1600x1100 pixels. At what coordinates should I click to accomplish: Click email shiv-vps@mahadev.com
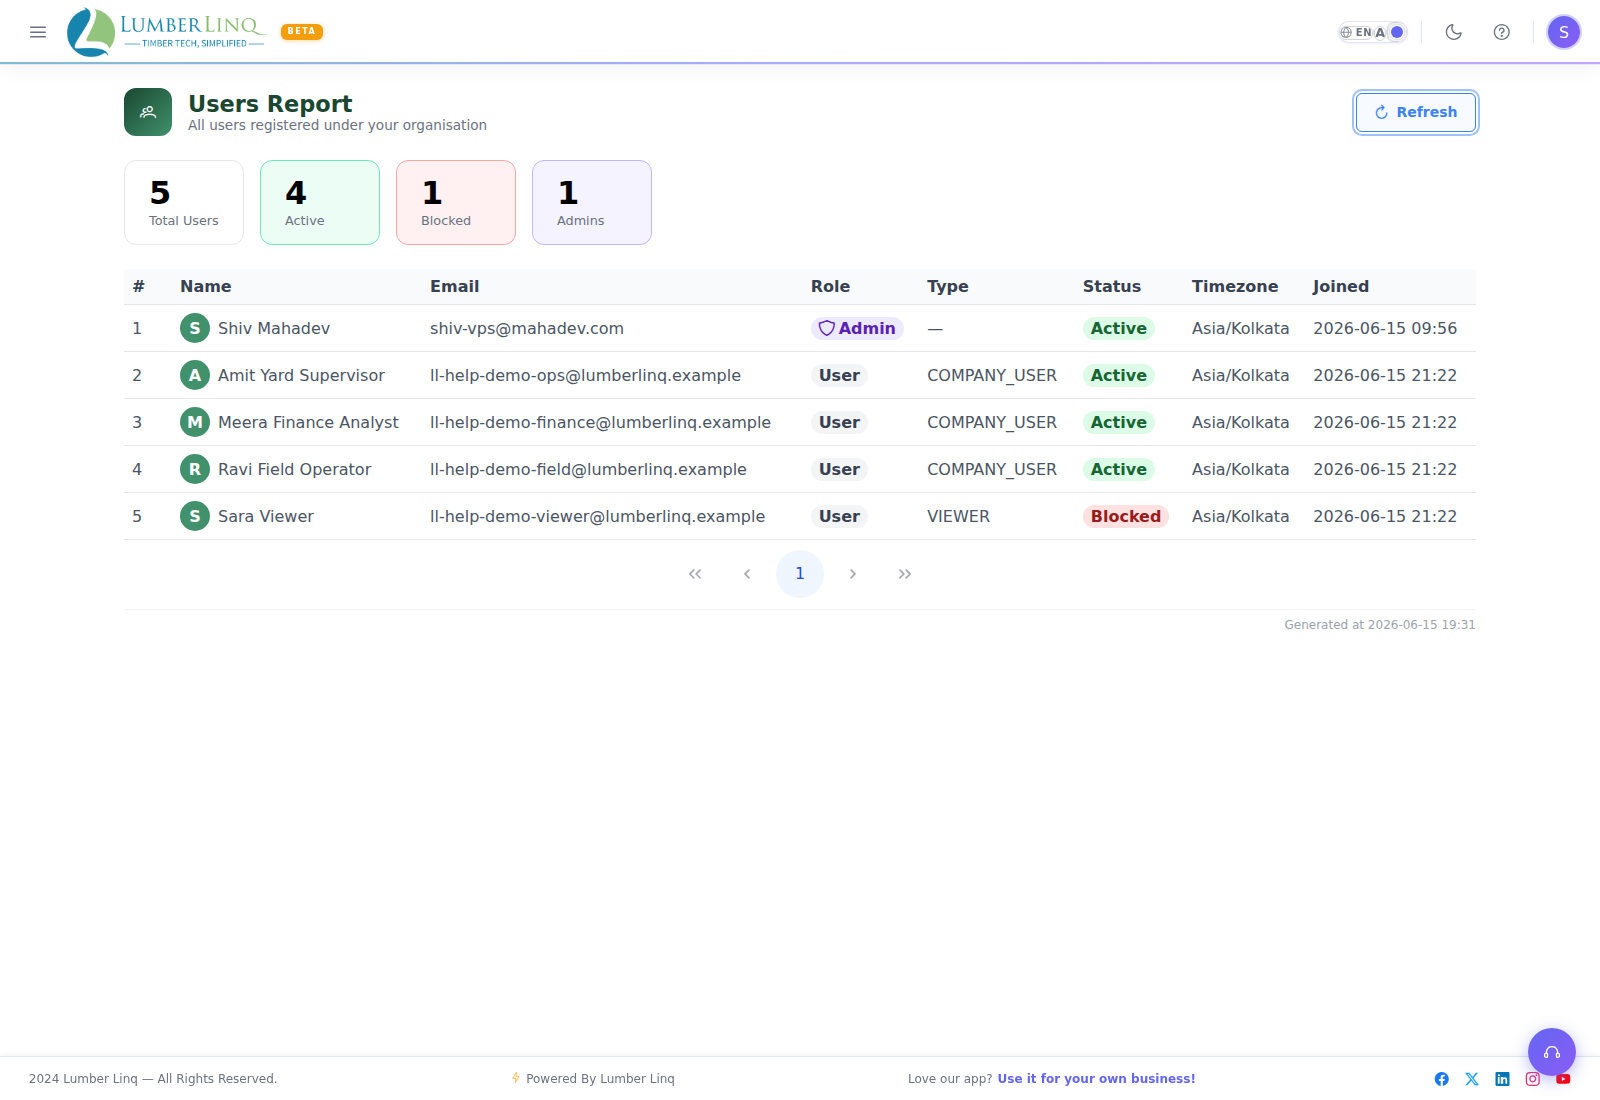527,328
